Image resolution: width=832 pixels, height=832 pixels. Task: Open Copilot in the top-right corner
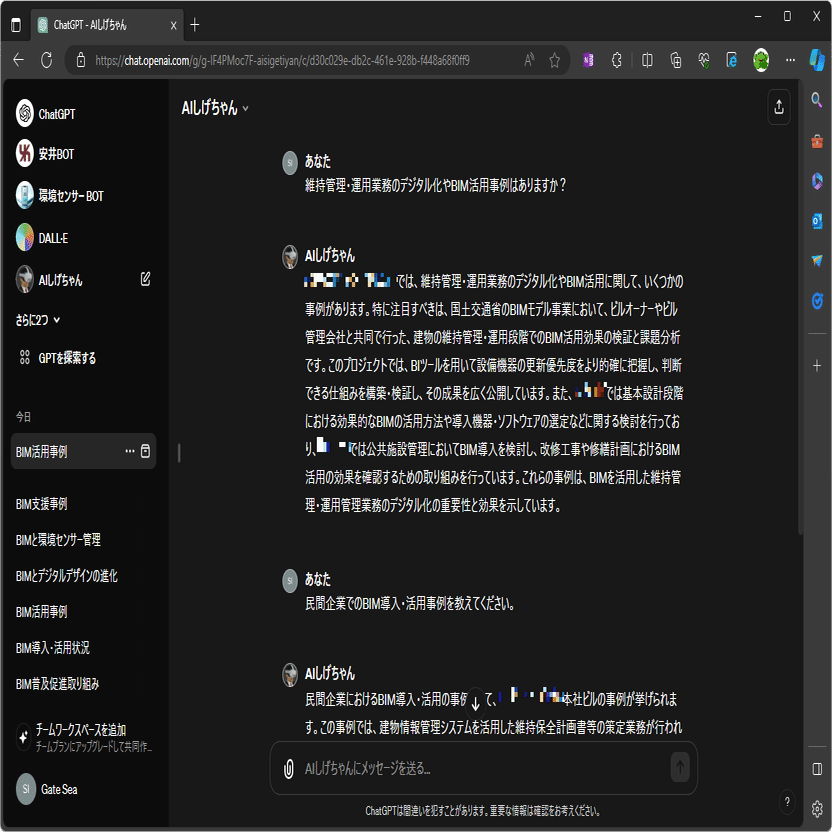(817, 59)
